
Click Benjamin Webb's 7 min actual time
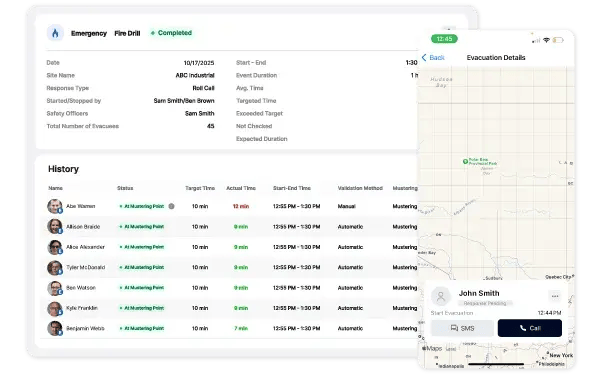pos(241,328)
